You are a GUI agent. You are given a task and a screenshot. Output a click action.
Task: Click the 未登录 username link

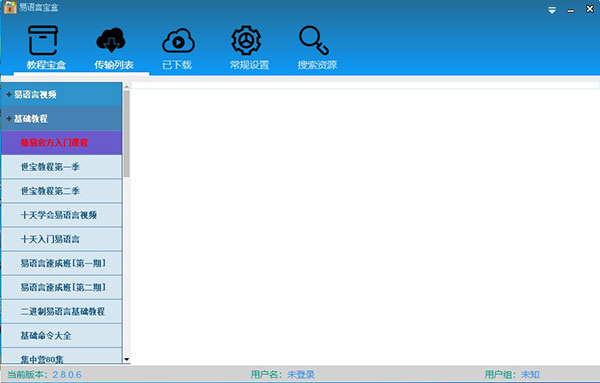[x=301, y=375]
